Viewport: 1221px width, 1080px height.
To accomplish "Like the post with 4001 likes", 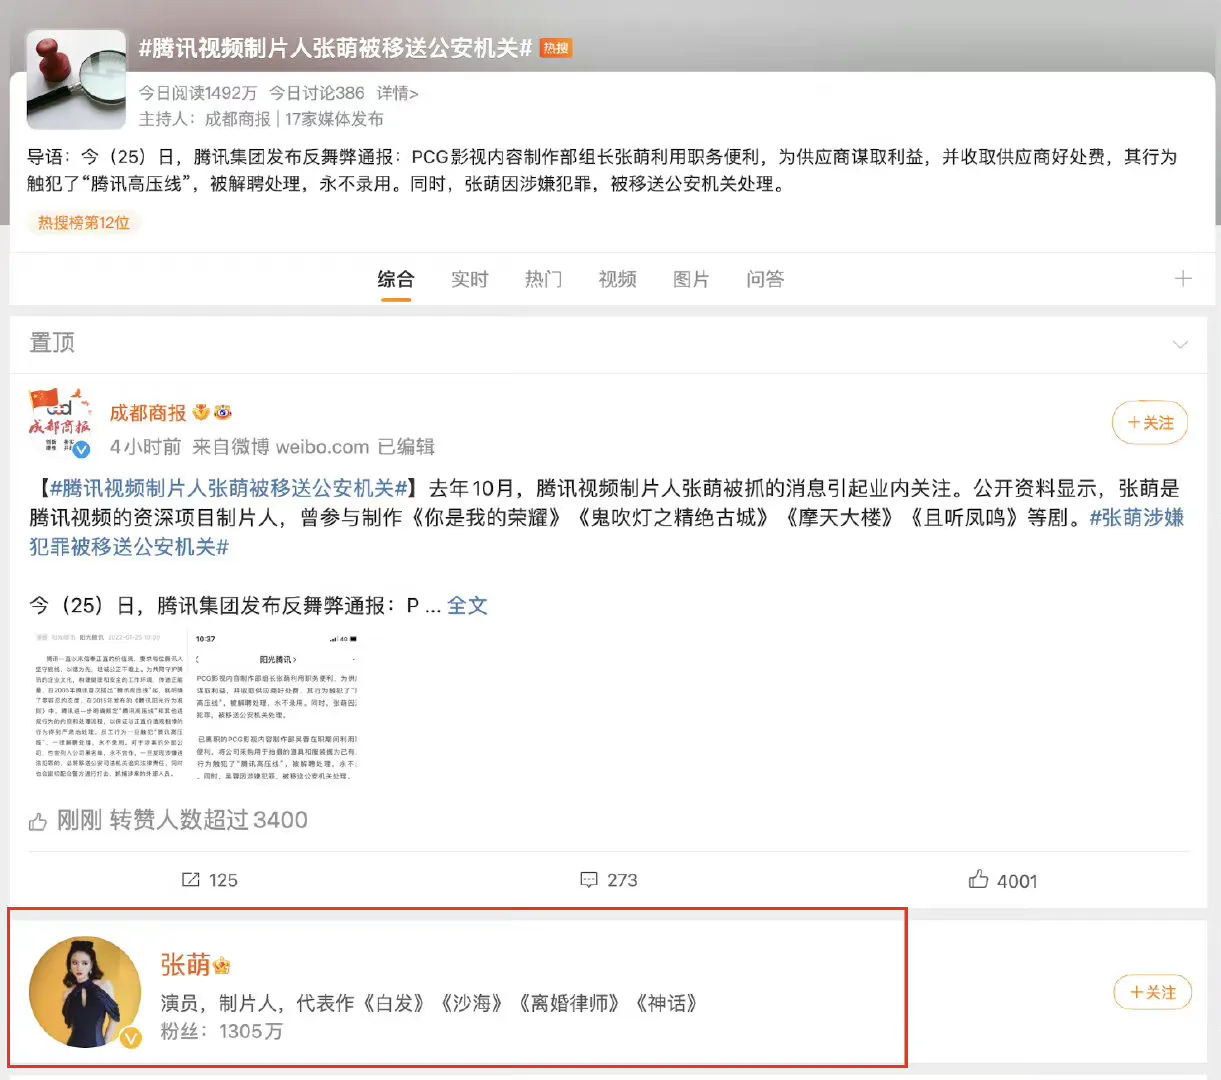I will tap(978, 880).
